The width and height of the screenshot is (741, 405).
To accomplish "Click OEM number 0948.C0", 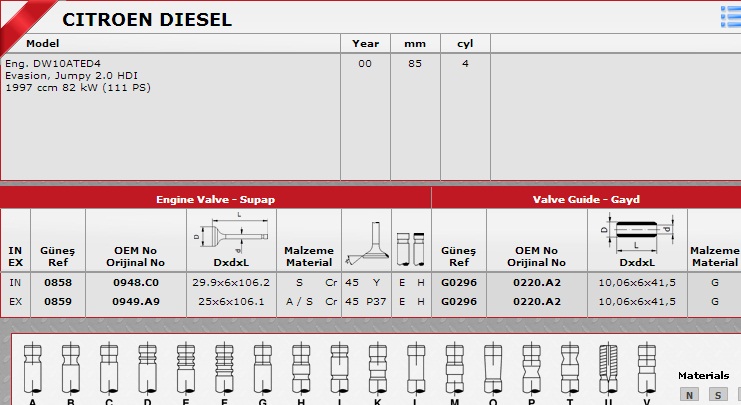I will (x=135, y=283).
